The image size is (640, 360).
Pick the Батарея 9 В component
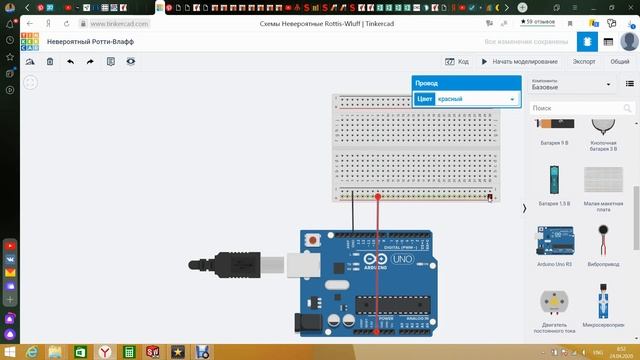pyautogui.click(x=554, y=131)
